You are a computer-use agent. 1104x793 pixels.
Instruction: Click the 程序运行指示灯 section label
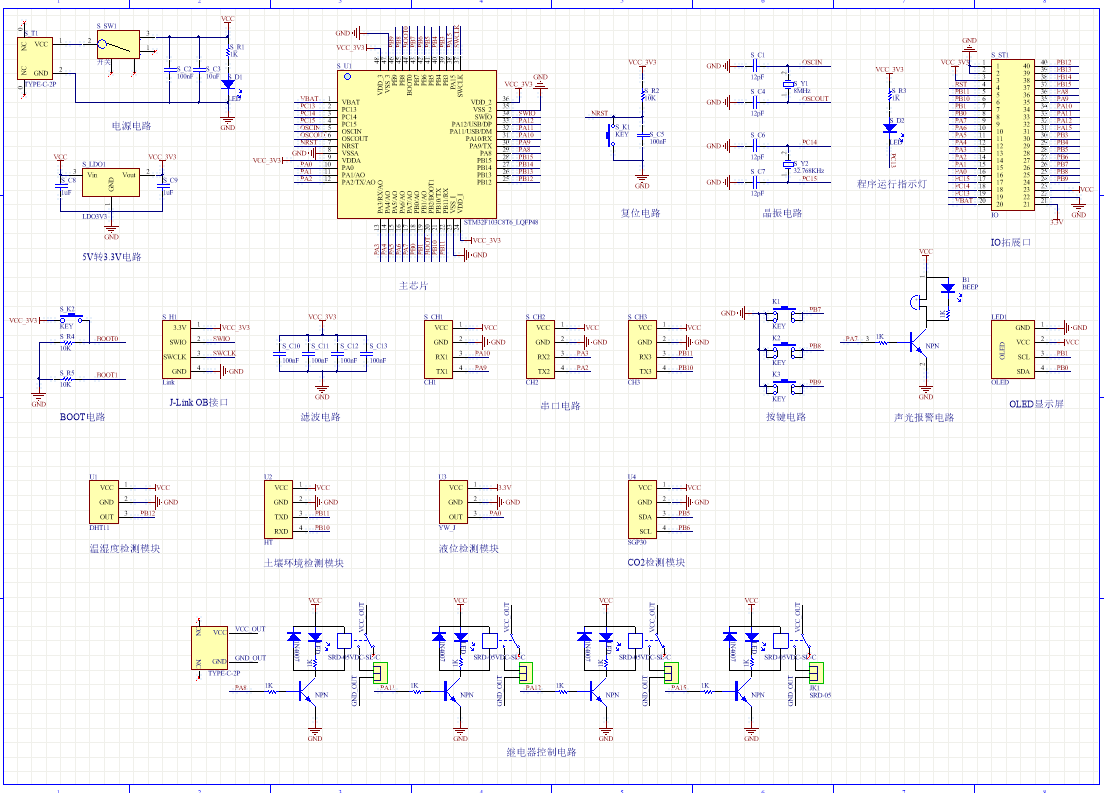[891, 185]
